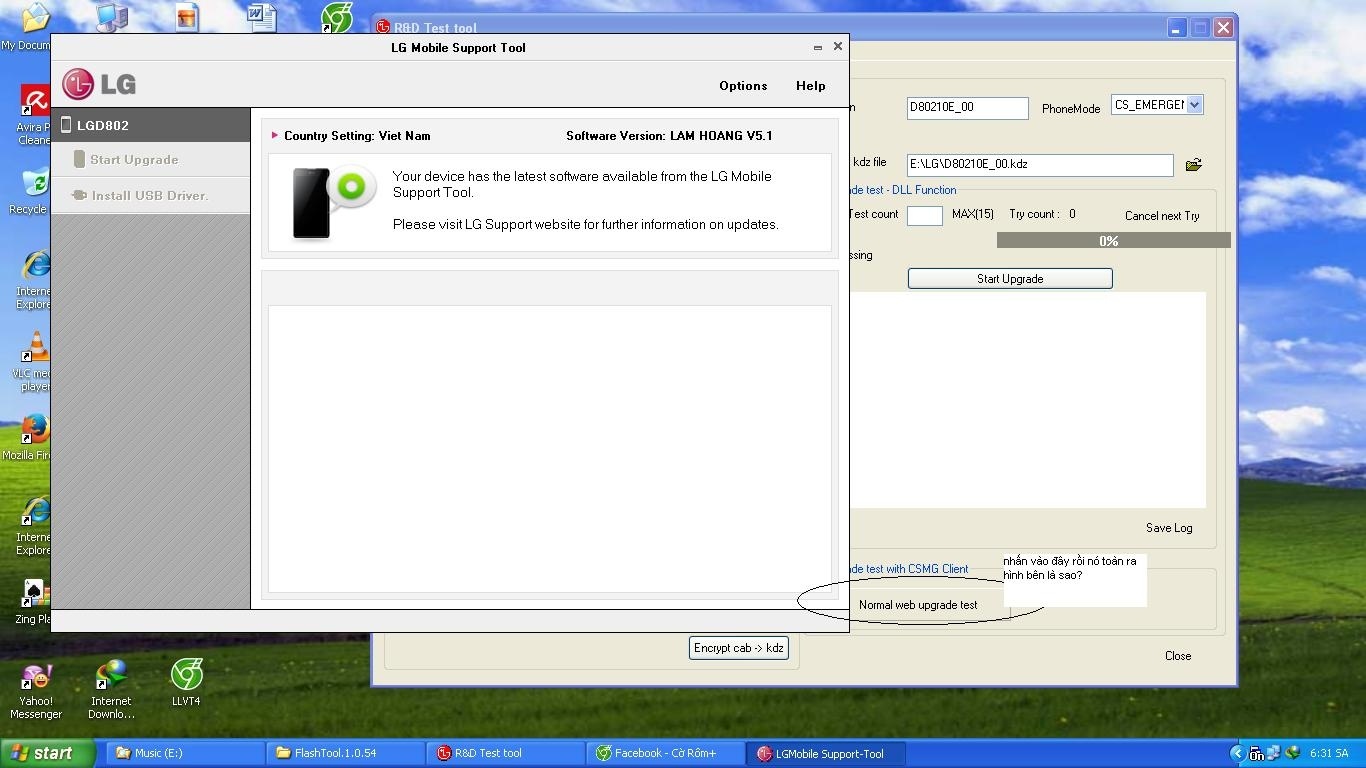Launch Internet Download Manager desktop shortcut
Viewport: 1366px width, 768px height.
(111, 677)
